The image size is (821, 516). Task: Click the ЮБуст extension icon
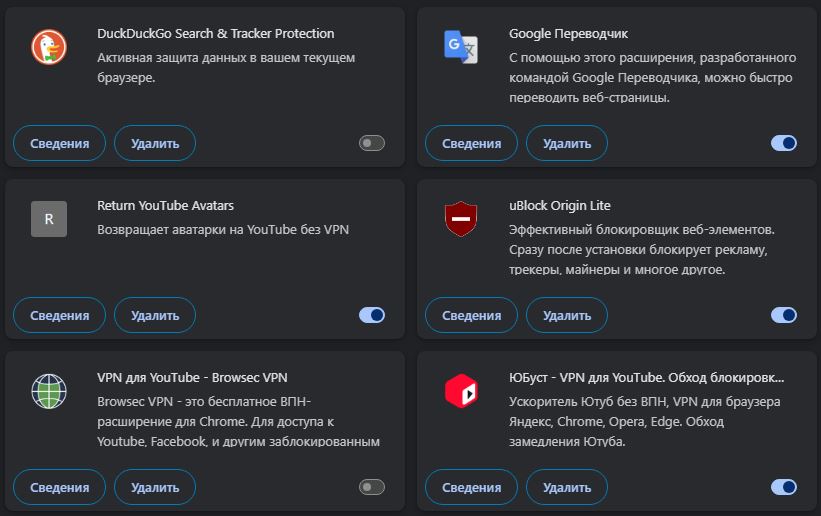coord(460,390)
